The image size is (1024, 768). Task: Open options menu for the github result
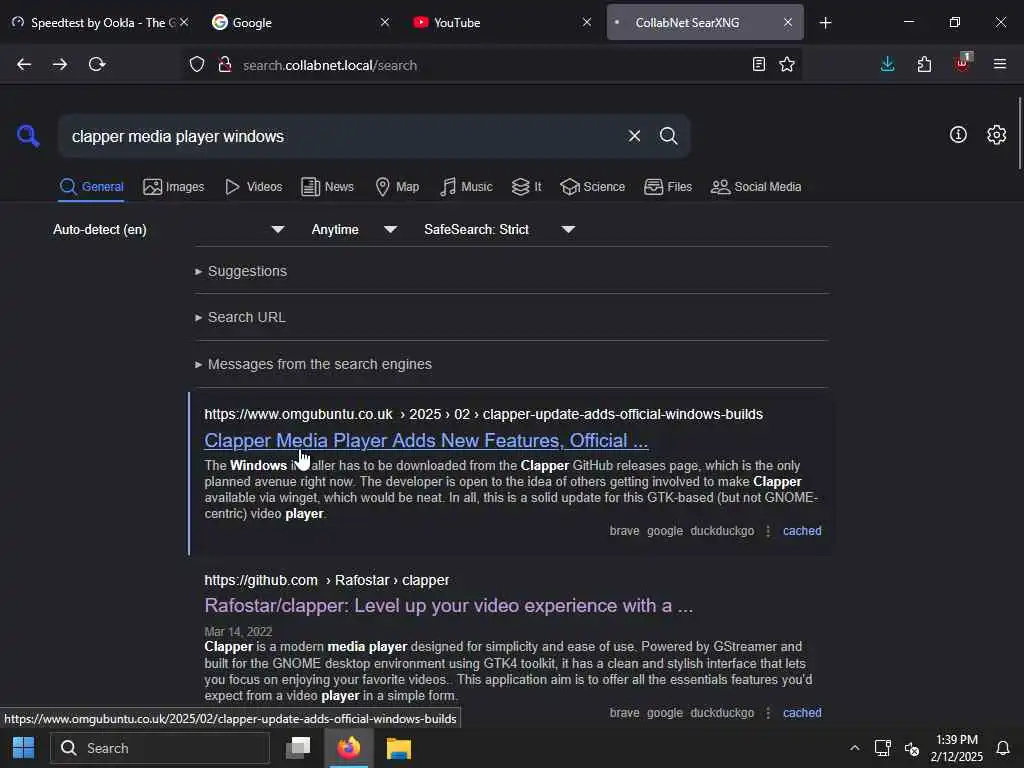[768, 713]
